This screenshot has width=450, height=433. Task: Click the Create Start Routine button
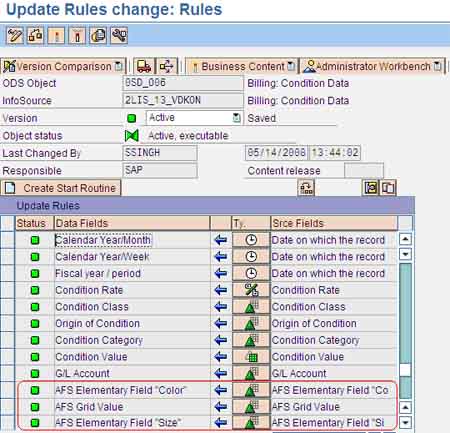pos(60,188)
